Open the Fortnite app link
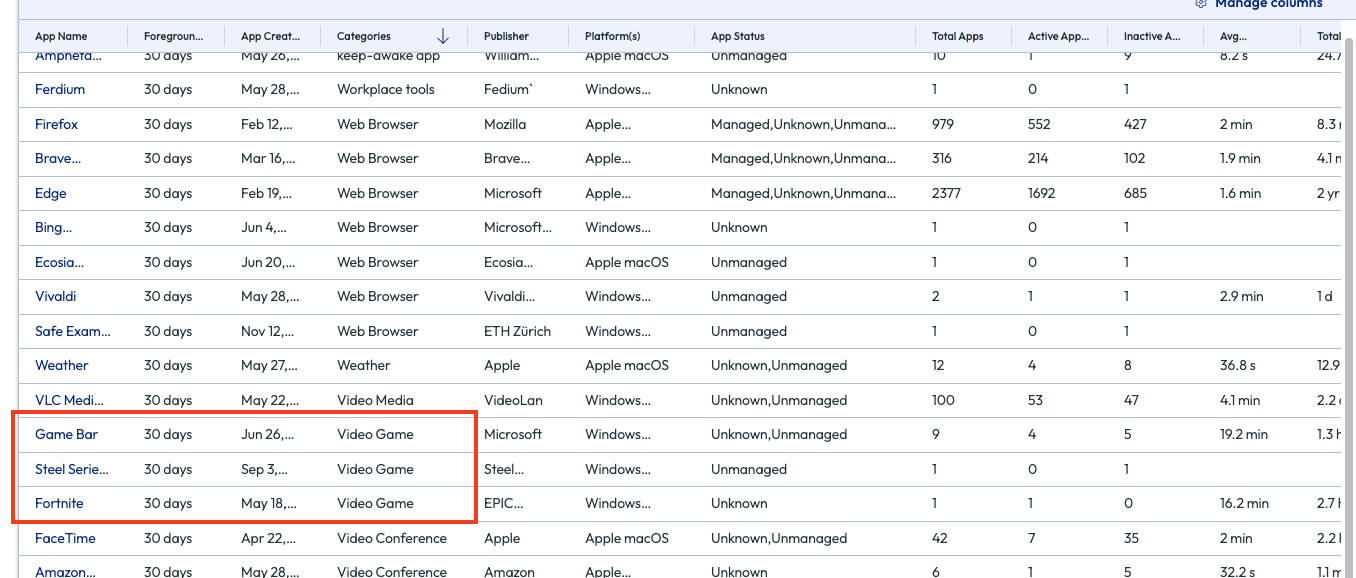The image size is (1356, 578). [59, 504]
